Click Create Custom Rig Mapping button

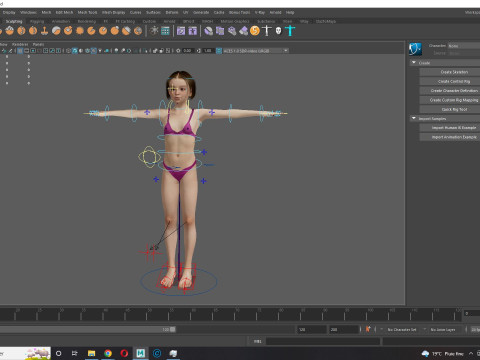coord(450,100)
